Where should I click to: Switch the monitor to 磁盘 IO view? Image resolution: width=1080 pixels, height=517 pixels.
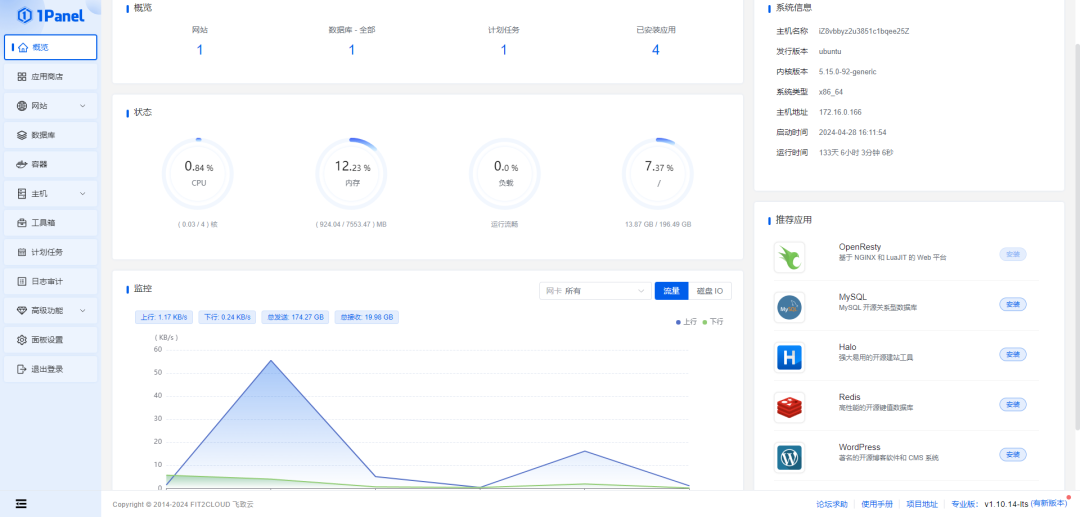714,291
